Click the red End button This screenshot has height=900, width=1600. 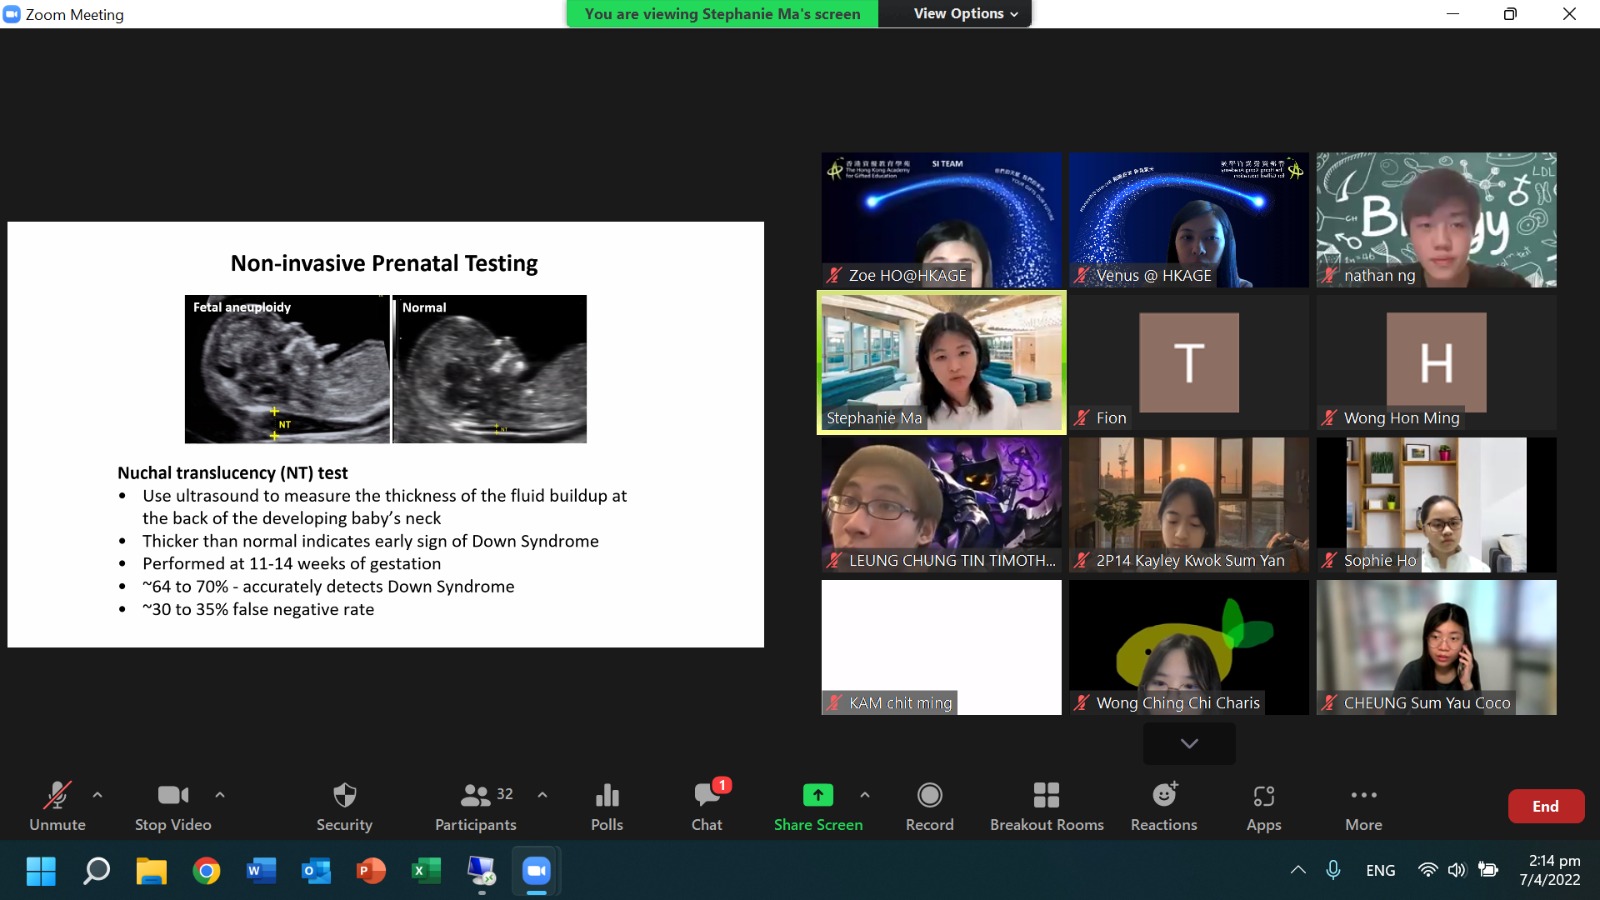coord(1545,806)
